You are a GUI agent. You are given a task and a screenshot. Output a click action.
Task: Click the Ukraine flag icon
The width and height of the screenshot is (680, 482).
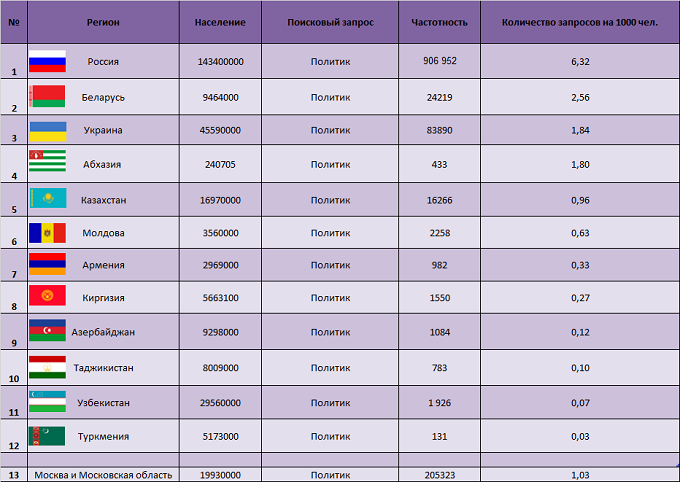point(48,132)
